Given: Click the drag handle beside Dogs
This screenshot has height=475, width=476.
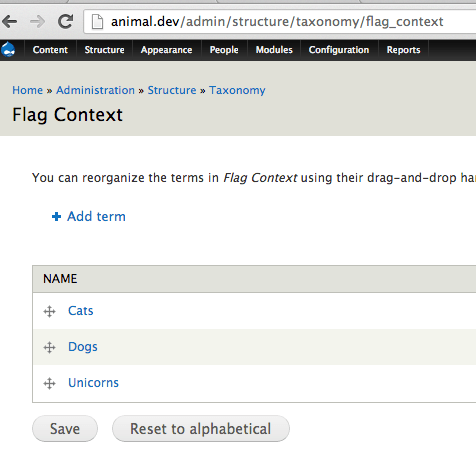Looking at the screenshot, I should (x=49, y=347).
